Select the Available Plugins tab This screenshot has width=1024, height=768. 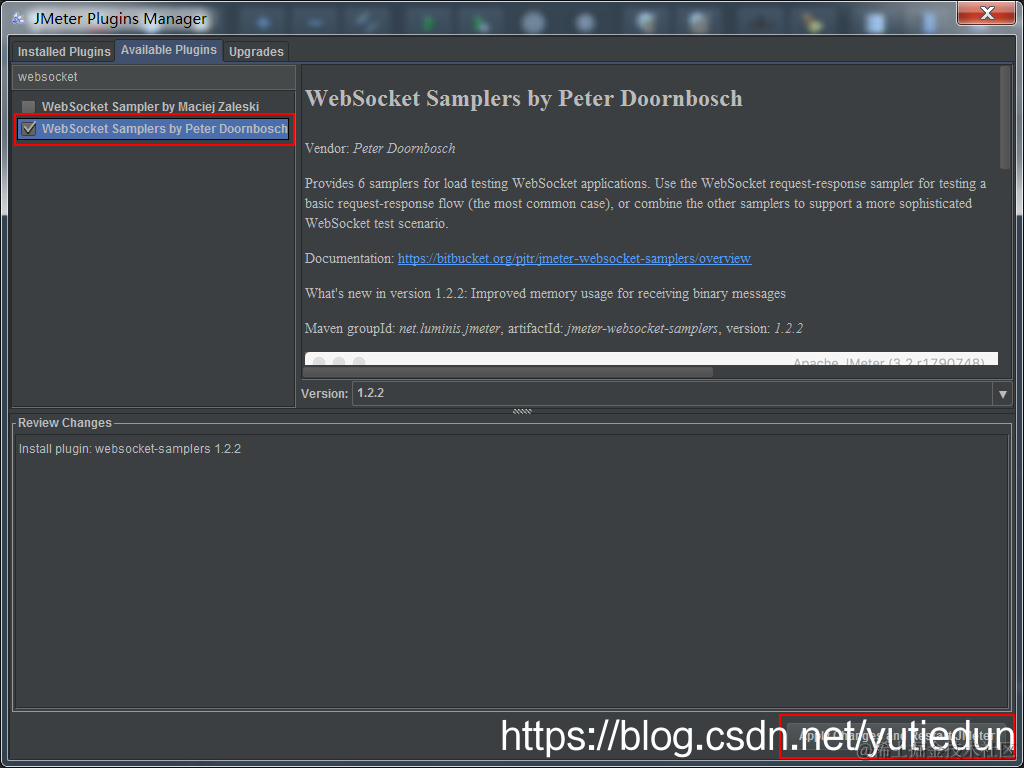click(168, 50)
